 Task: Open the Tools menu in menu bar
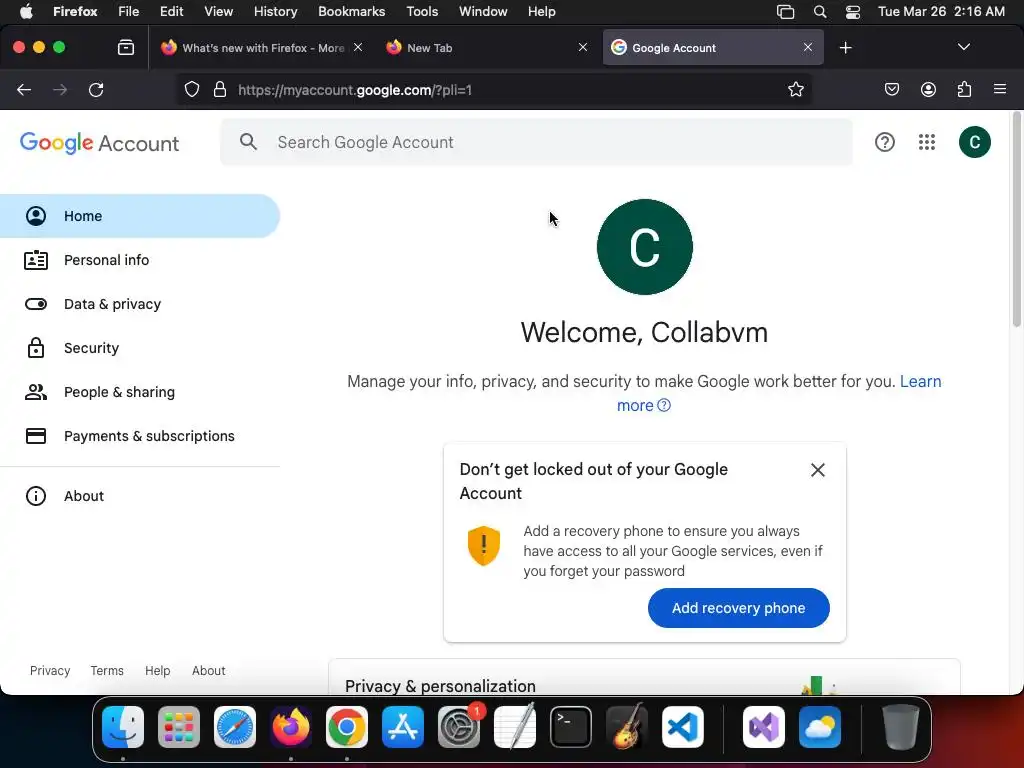tap(422, 11)
